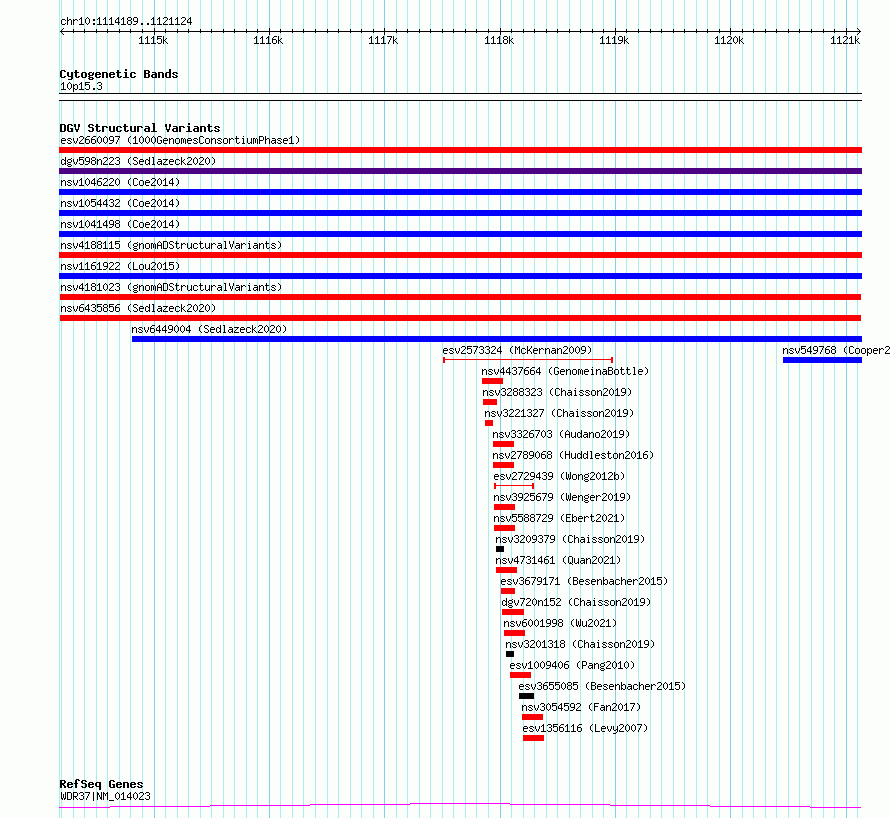This screenshot has width=890, height=818.
Task: Select nsv3326703 (Audano2019) label
Action: click(x=561, y=434)
